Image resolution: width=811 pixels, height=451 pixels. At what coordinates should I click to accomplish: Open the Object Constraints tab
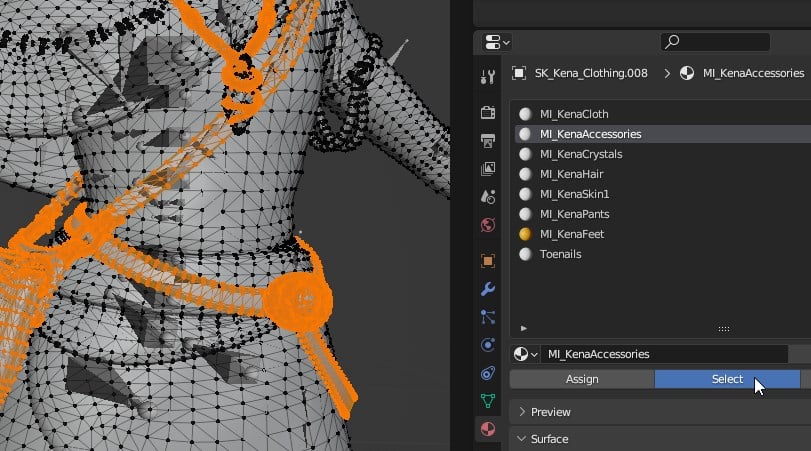point(488,373)
